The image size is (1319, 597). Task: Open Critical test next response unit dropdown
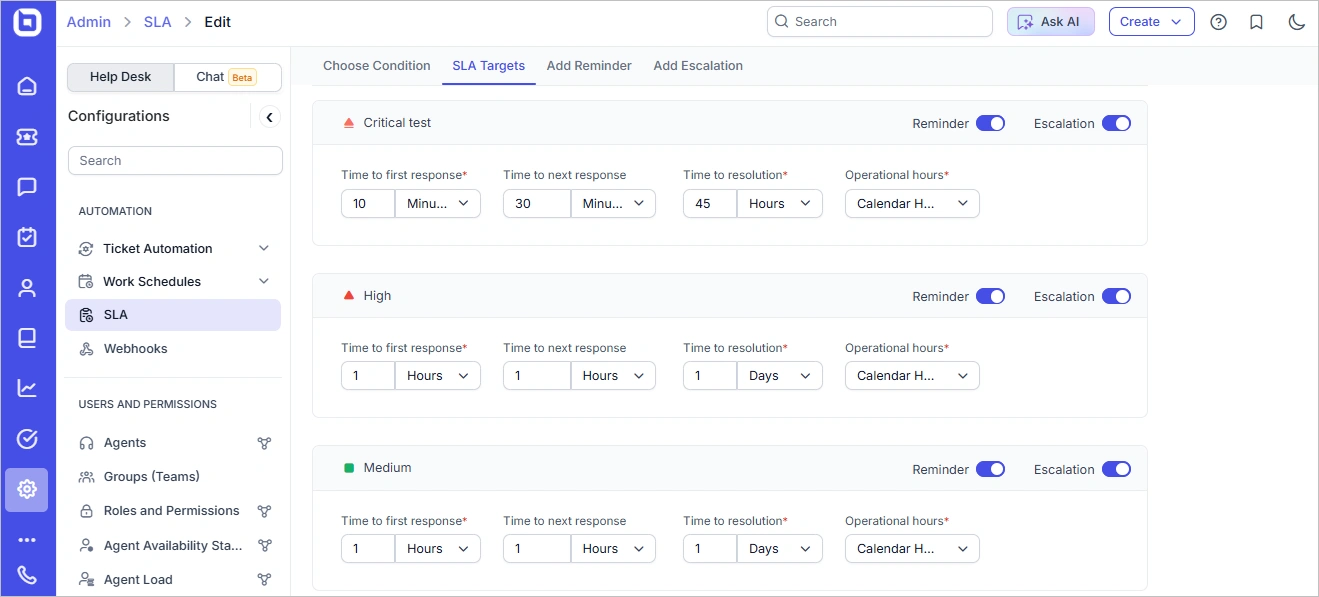coord(613,203)
